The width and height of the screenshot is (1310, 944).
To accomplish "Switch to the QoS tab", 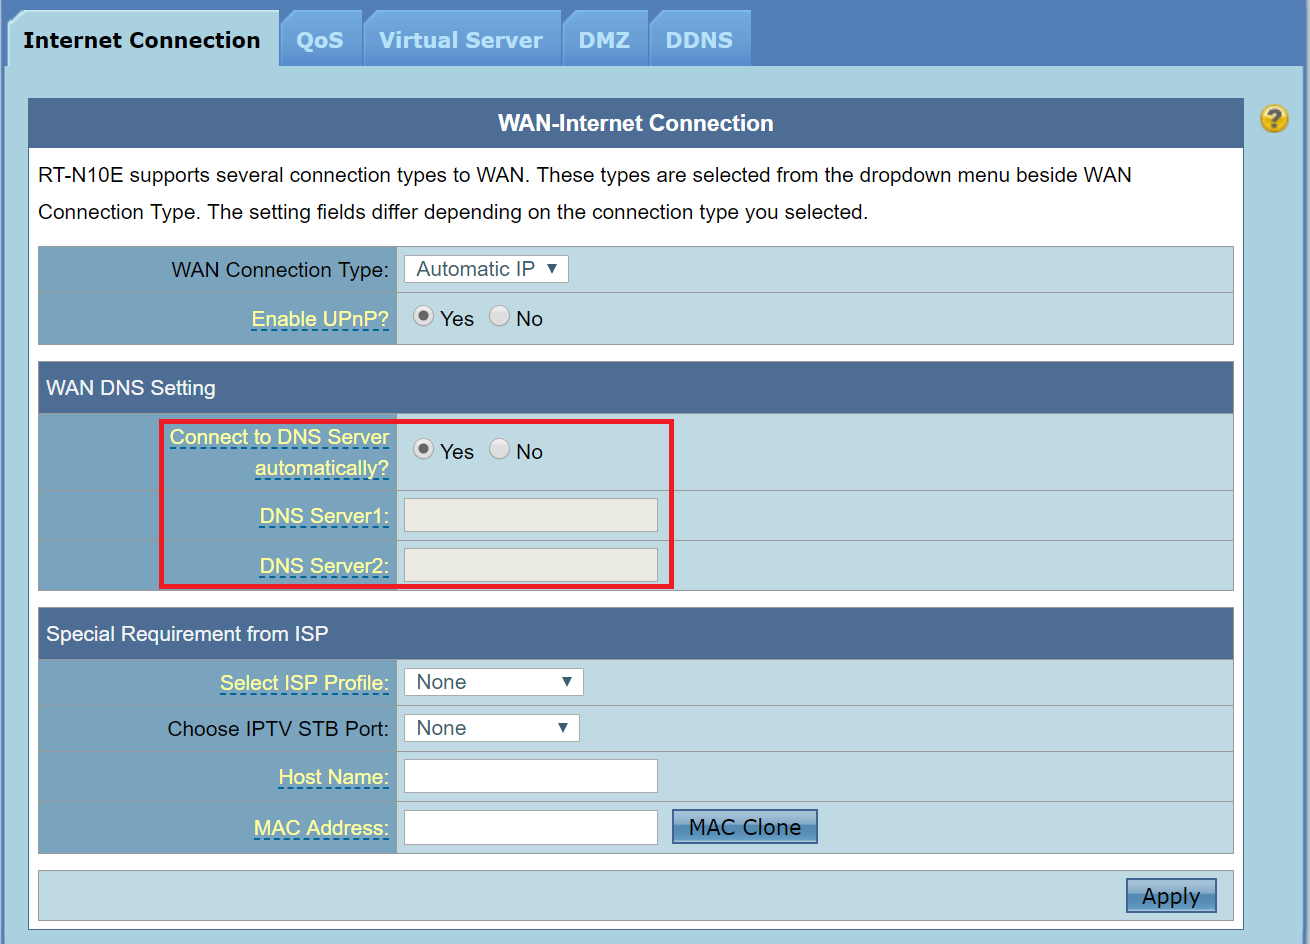I will tap(321, 39).
